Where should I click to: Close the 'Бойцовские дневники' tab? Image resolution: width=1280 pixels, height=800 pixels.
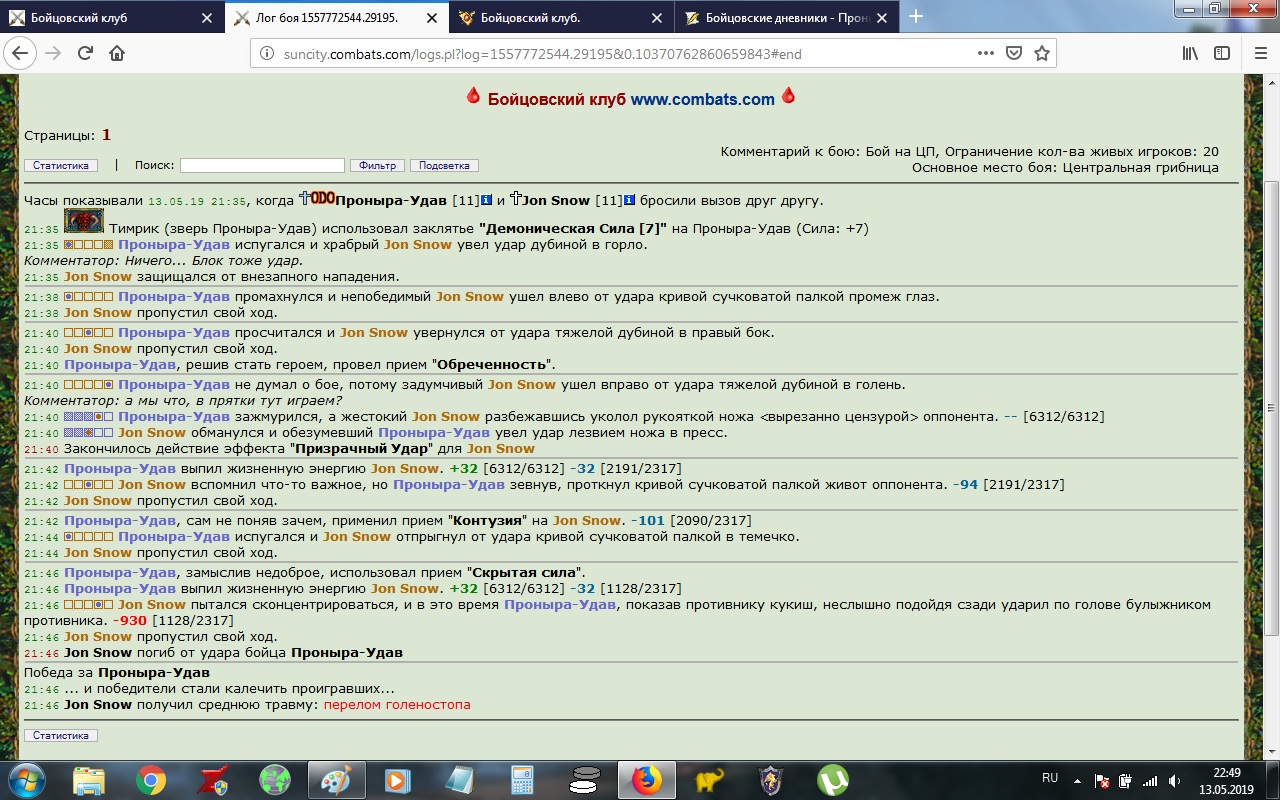[x=883, y=17]
